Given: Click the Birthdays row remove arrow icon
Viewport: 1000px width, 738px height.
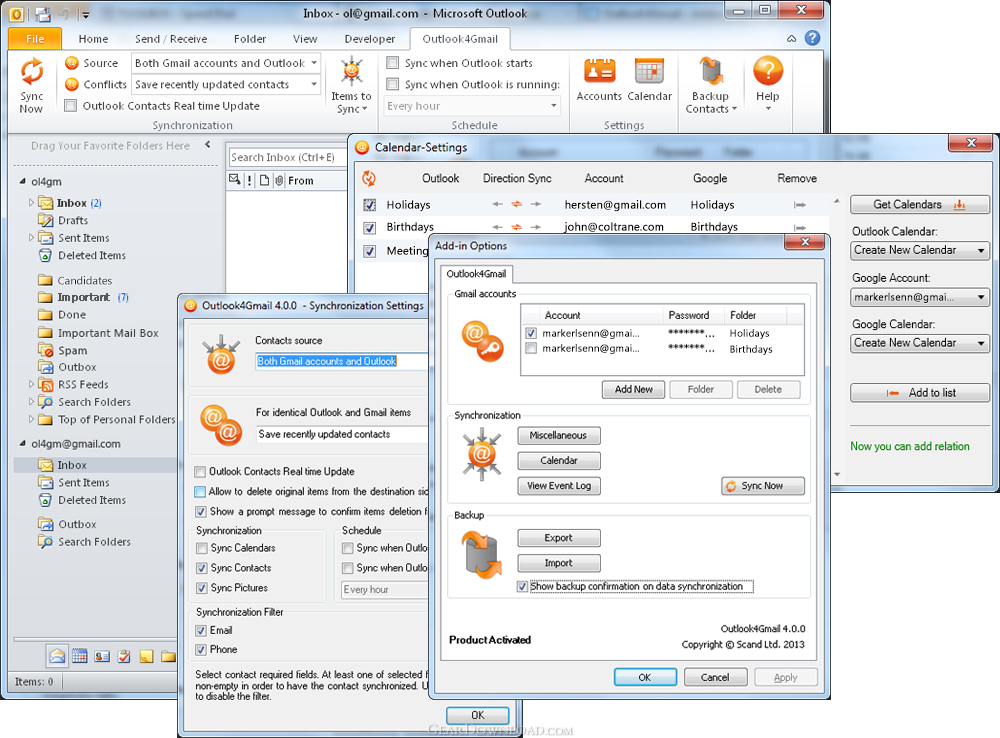Looking at the screenshot, I should click(x=800, y=227).
